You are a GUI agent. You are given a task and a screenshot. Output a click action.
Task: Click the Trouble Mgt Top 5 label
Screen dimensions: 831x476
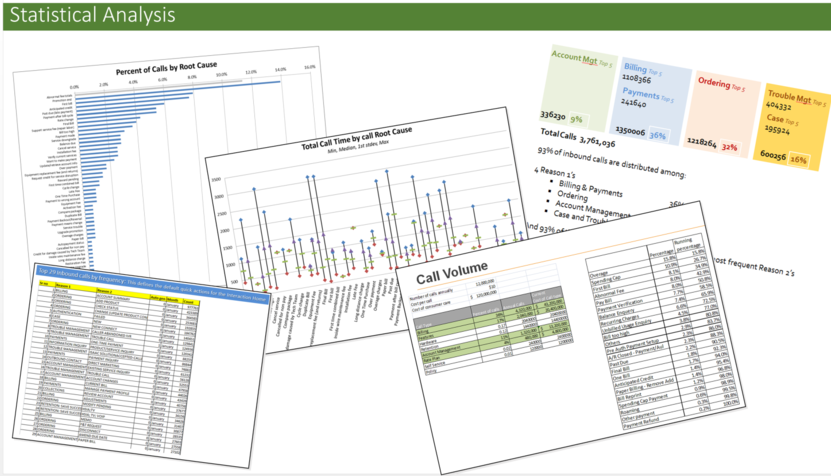pos(797,98)
